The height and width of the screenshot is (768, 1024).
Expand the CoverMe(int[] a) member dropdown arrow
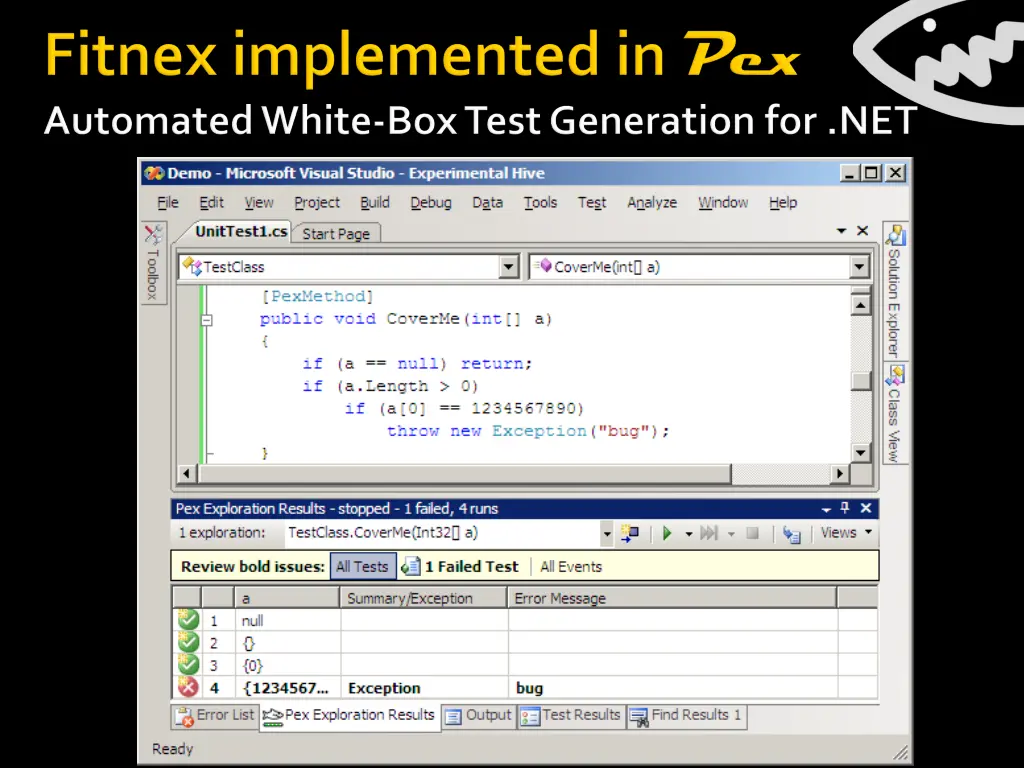[x=859, y=267]
